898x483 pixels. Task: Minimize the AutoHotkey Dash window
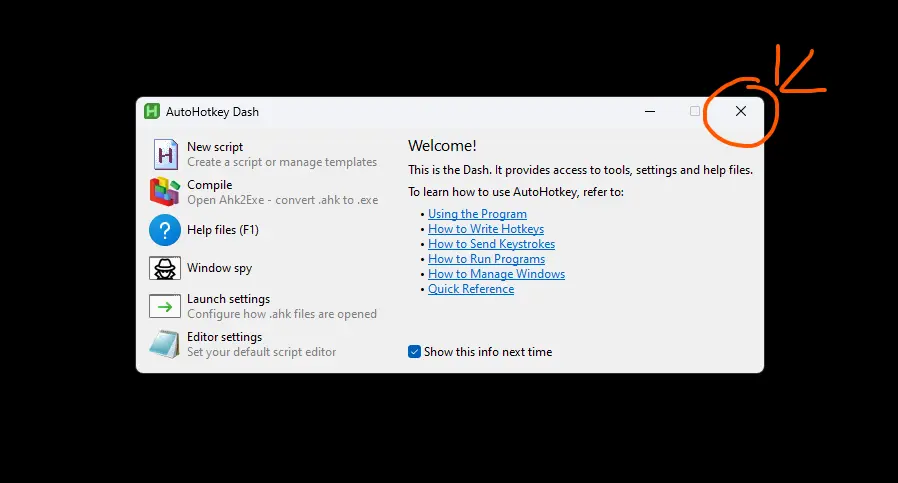click(x=649, y=111)
